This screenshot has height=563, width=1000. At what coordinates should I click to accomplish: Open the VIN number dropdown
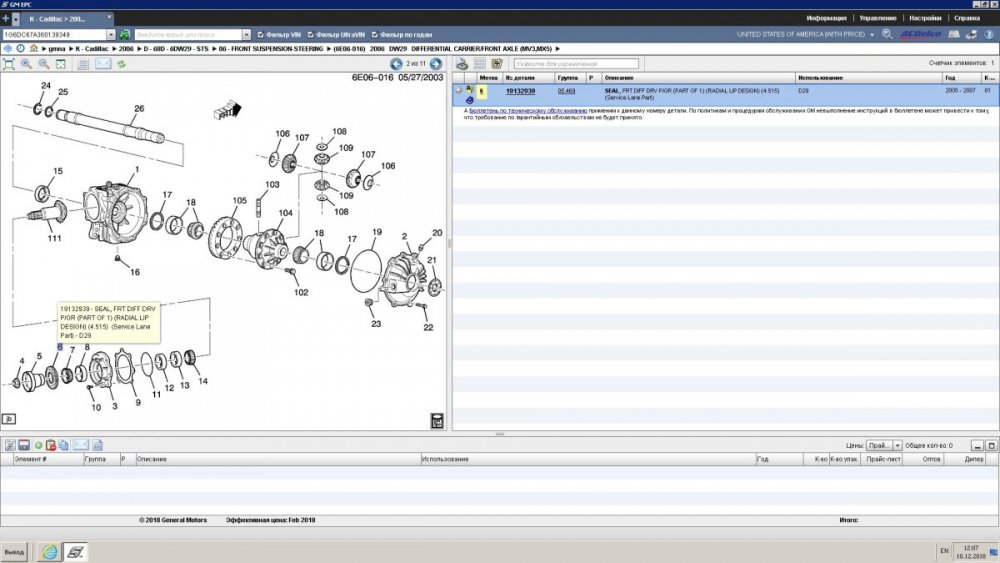pyautogui.click(x=111, y=34)
